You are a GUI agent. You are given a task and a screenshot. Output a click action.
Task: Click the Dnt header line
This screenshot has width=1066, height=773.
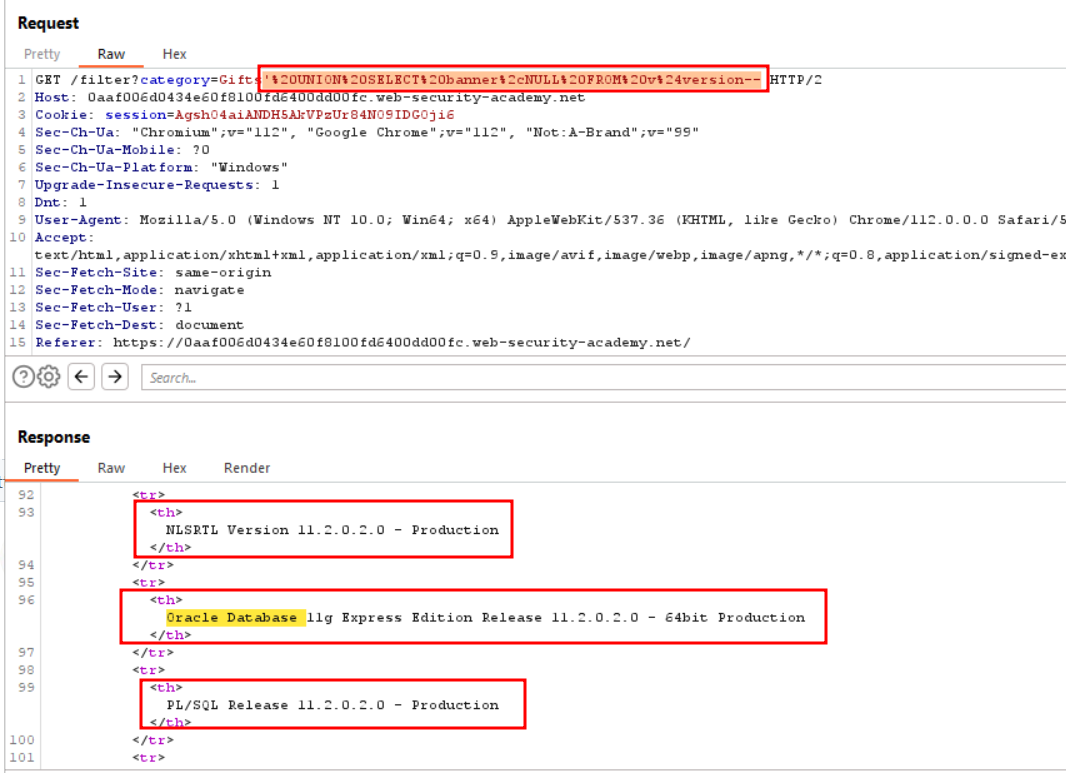61,203
